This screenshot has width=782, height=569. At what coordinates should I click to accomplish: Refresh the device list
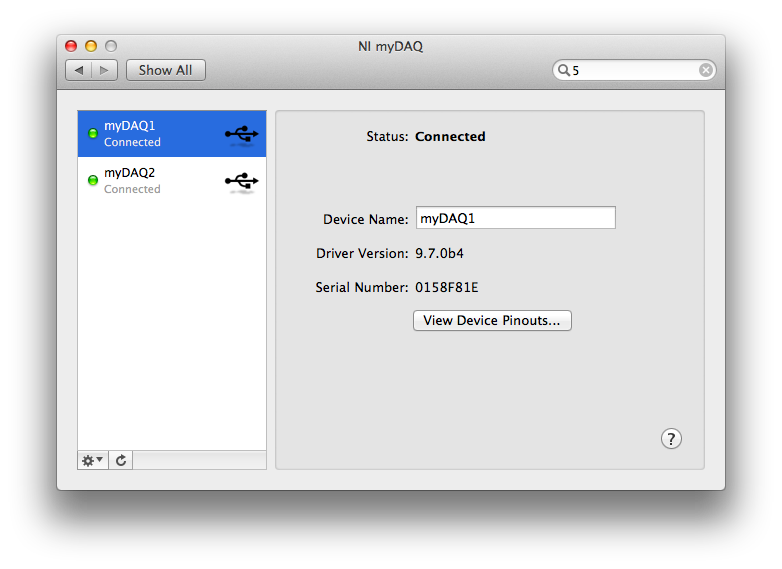(x=121, y=460)
